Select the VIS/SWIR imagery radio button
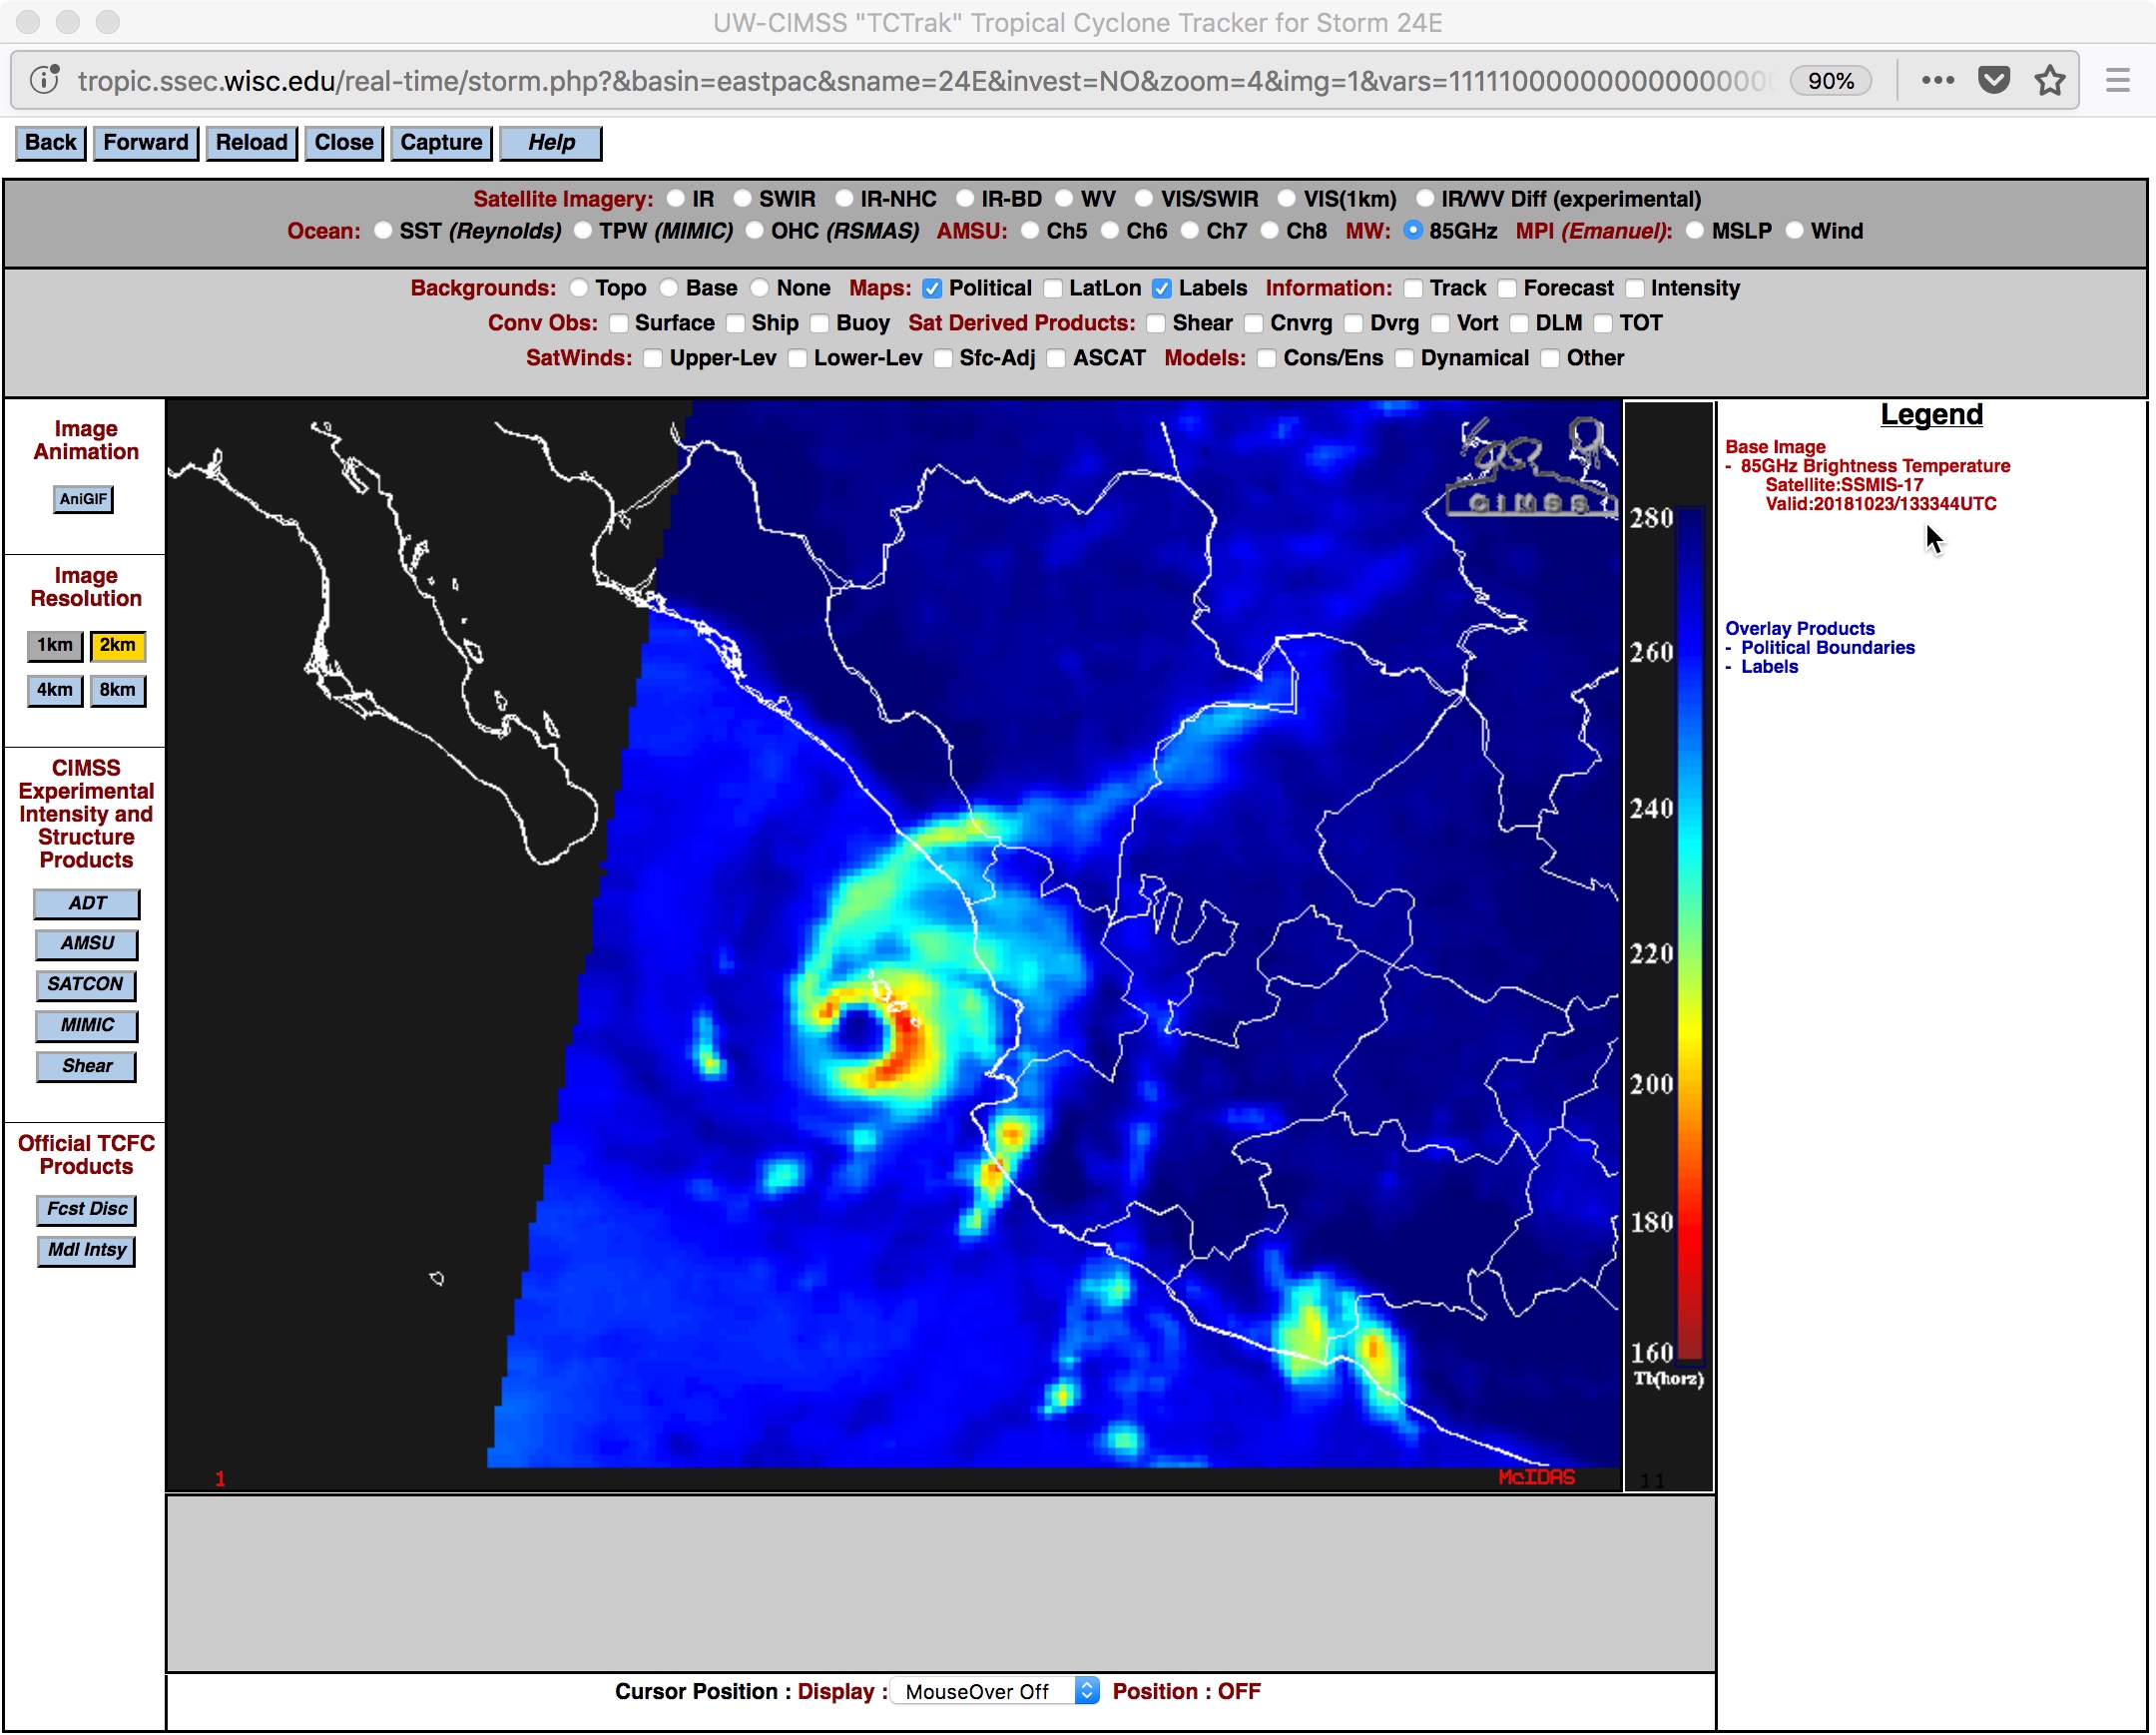2156x1735 pixels. (1144, 199)
